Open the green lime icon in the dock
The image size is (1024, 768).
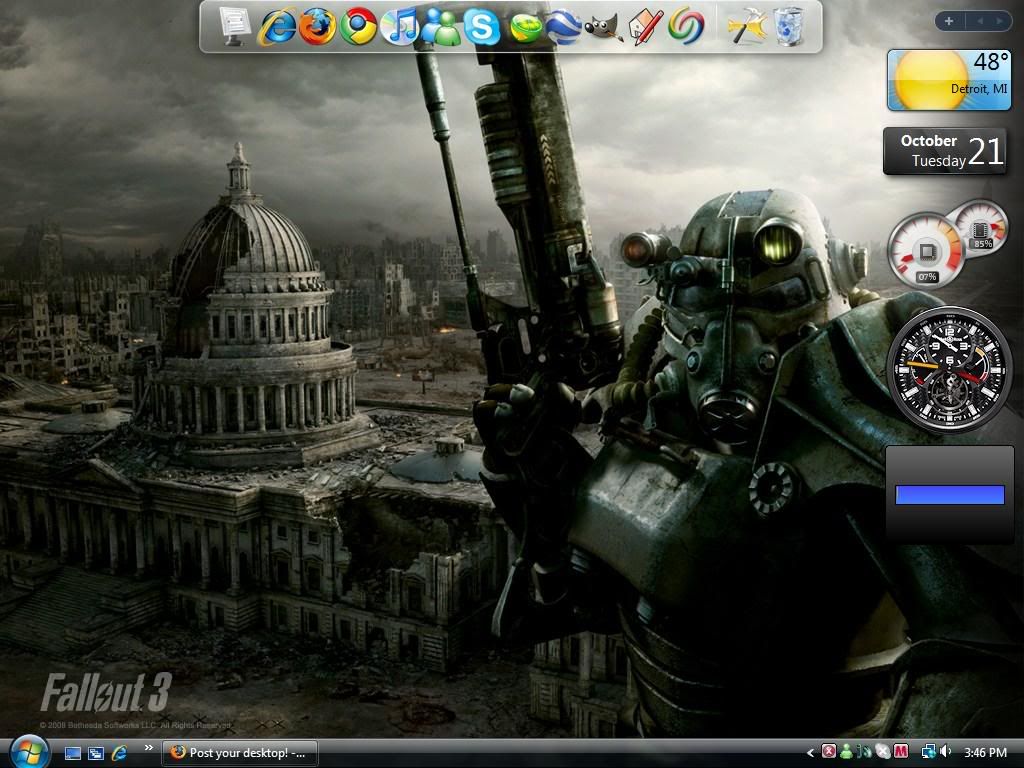click(x=526, y=27)
